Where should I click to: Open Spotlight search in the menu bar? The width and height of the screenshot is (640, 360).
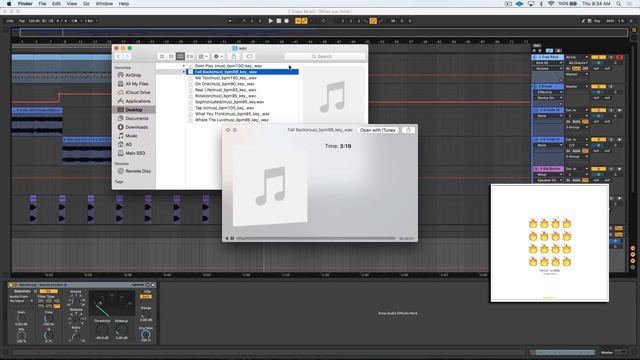click(619, 4)
